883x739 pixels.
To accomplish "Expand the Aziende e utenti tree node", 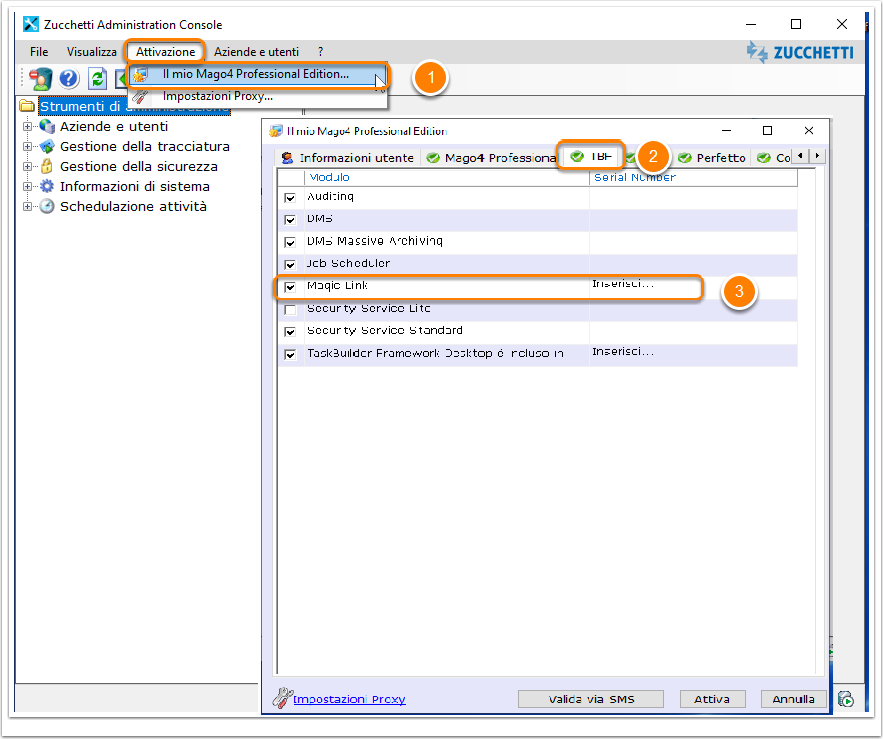I will click(x=27, y=127).
